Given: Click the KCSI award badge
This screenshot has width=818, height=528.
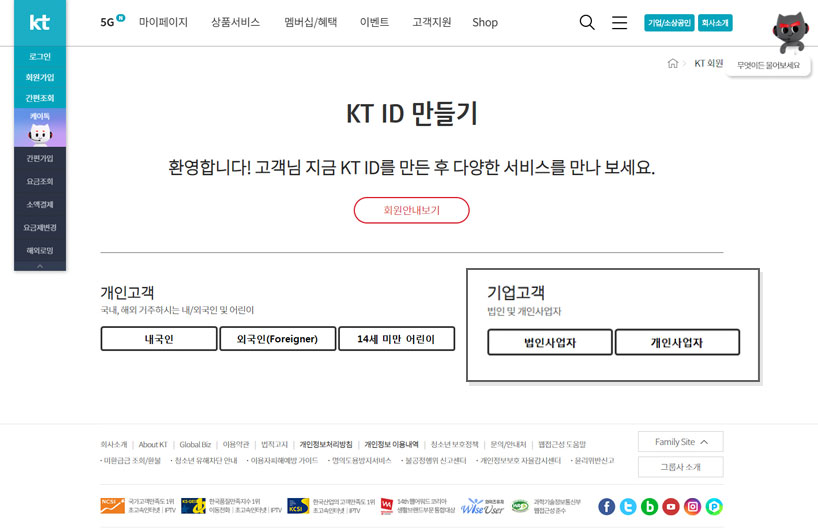Looking at the screenshot, I should point(298,506).
